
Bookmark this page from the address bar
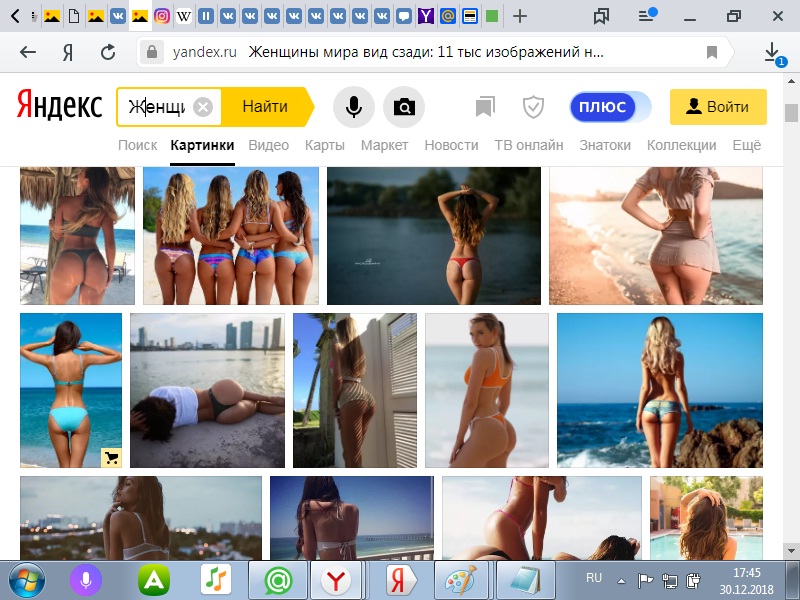712,52
